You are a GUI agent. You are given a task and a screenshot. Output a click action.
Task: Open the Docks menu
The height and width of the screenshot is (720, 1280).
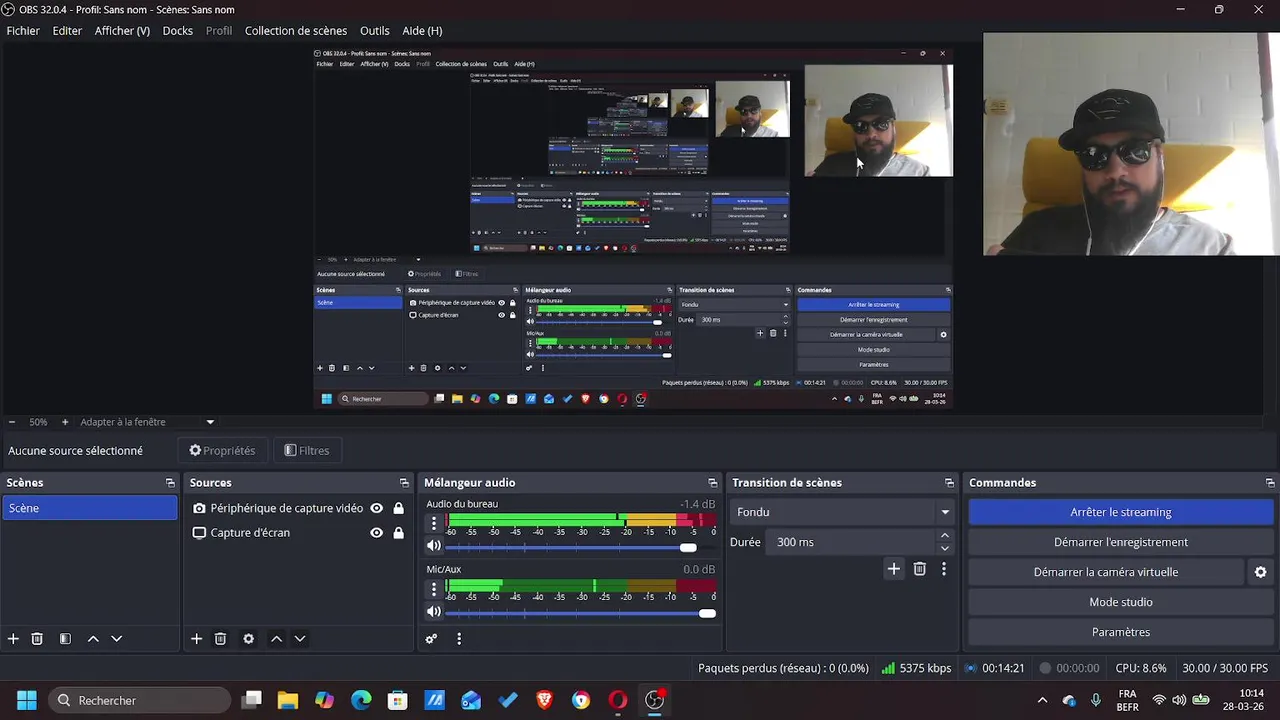[x=177, y=31]
